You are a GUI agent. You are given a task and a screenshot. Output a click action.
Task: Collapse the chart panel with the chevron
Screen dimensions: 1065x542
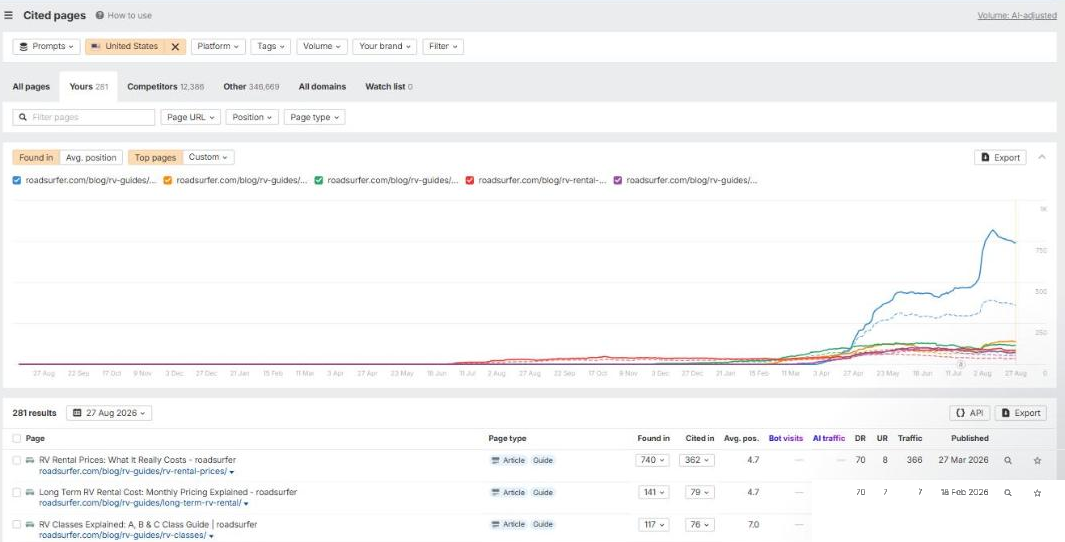click(x=1042, y=157)
